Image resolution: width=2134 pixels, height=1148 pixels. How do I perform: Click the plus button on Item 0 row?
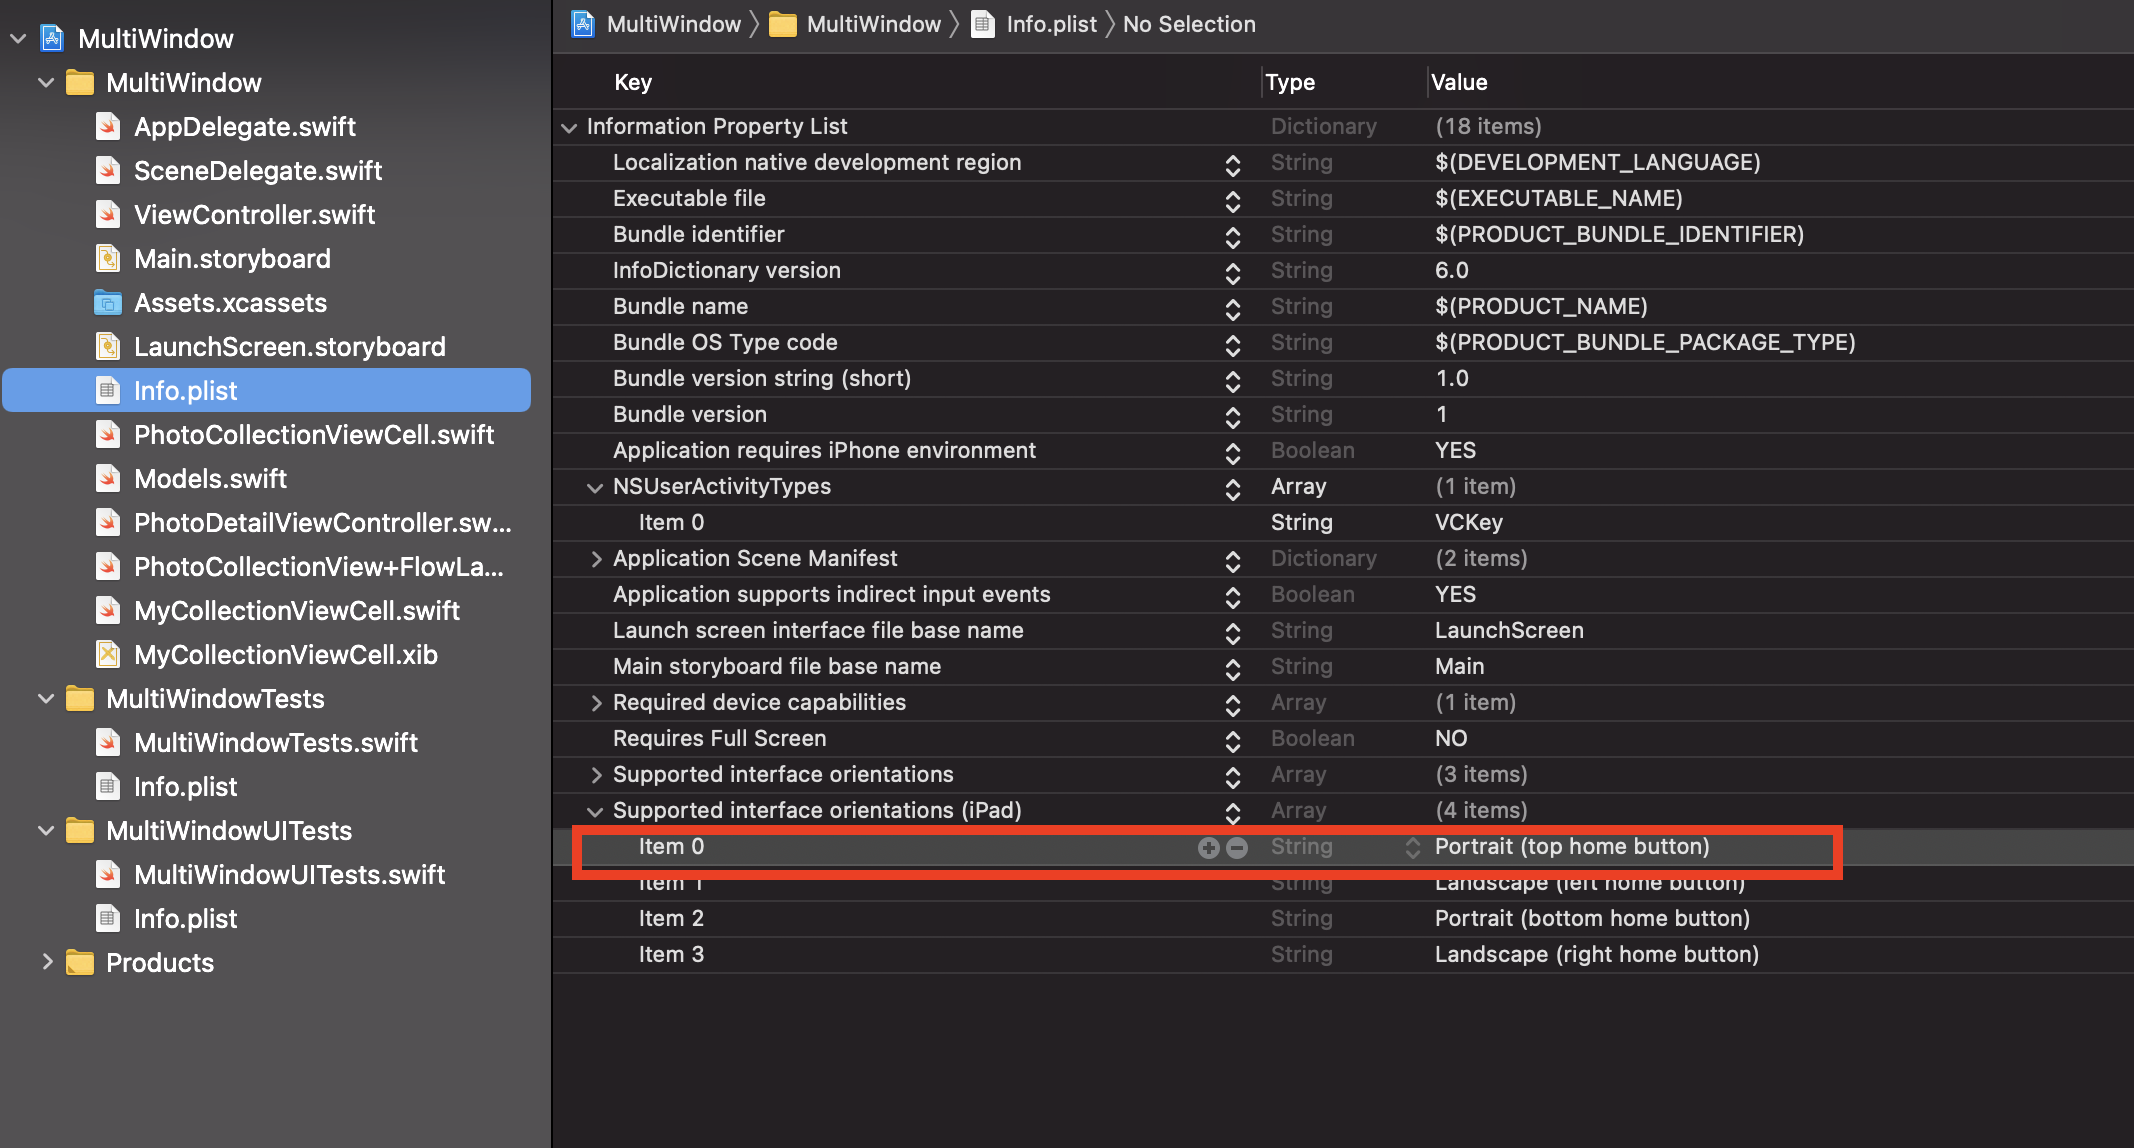click(x=1208, y=848)
